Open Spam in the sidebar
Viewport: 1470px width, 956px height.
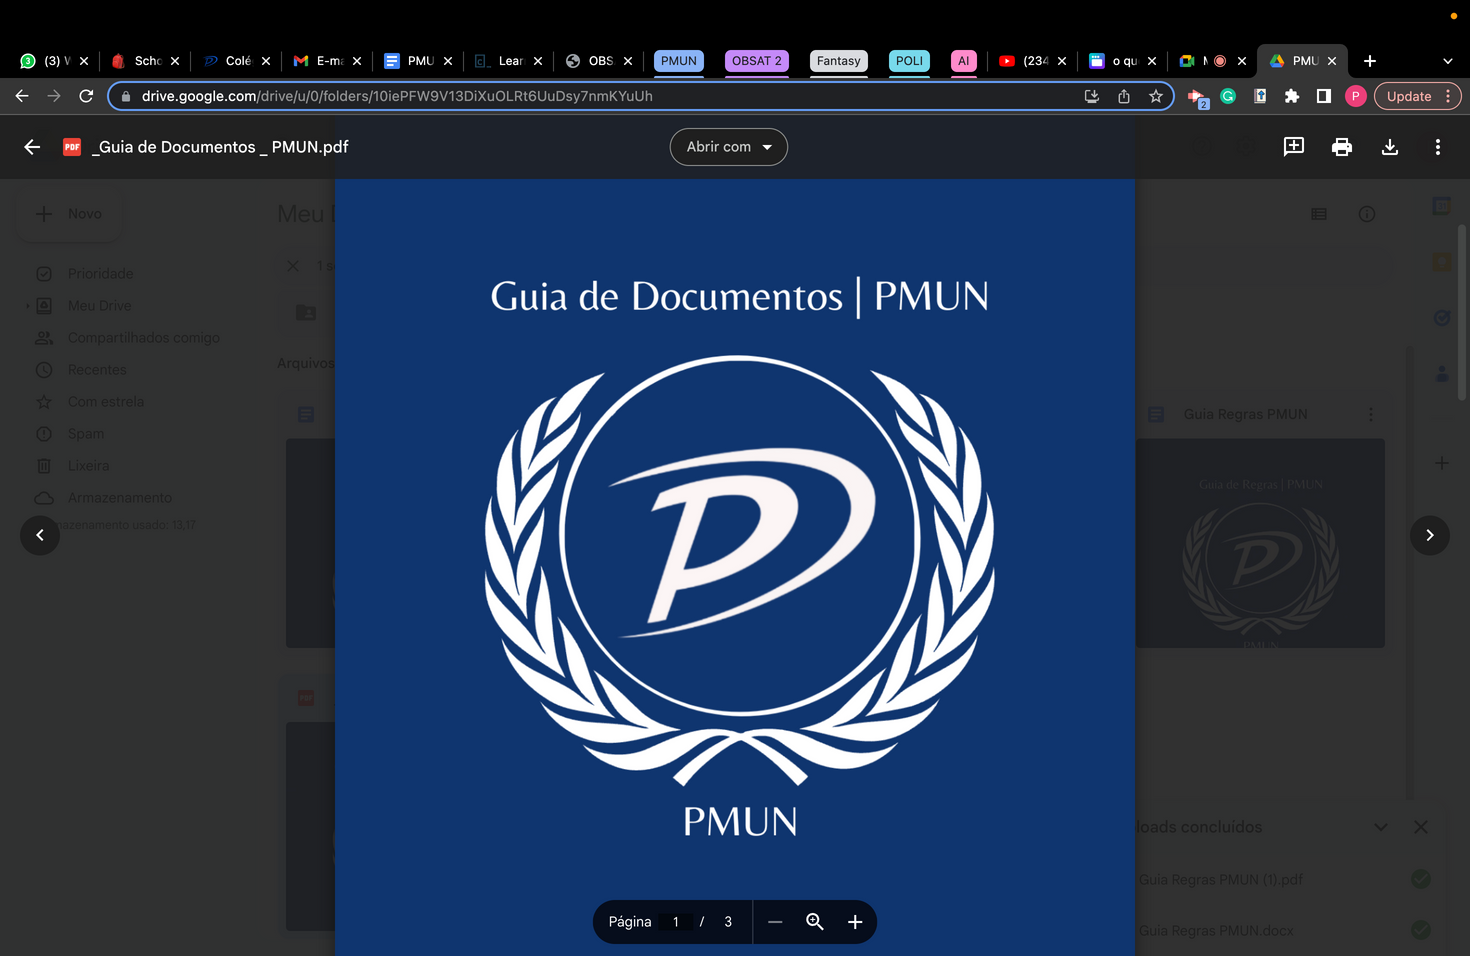[x=85, y=434]
